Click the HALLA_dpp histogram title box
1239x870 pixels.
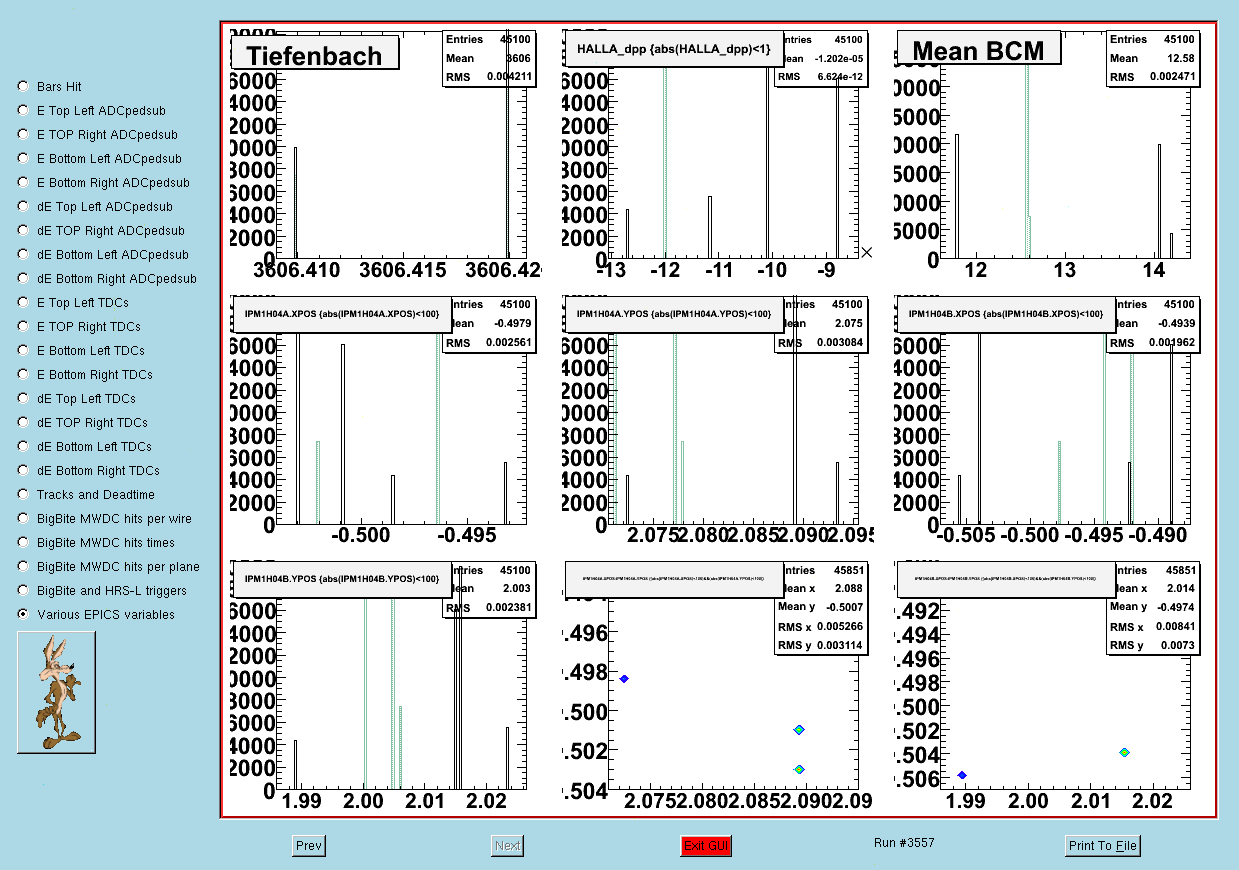point(674,49)
